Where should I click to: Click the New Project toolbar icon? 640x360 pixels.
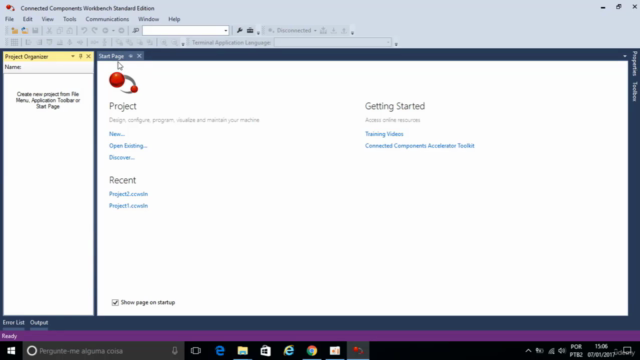15,31
